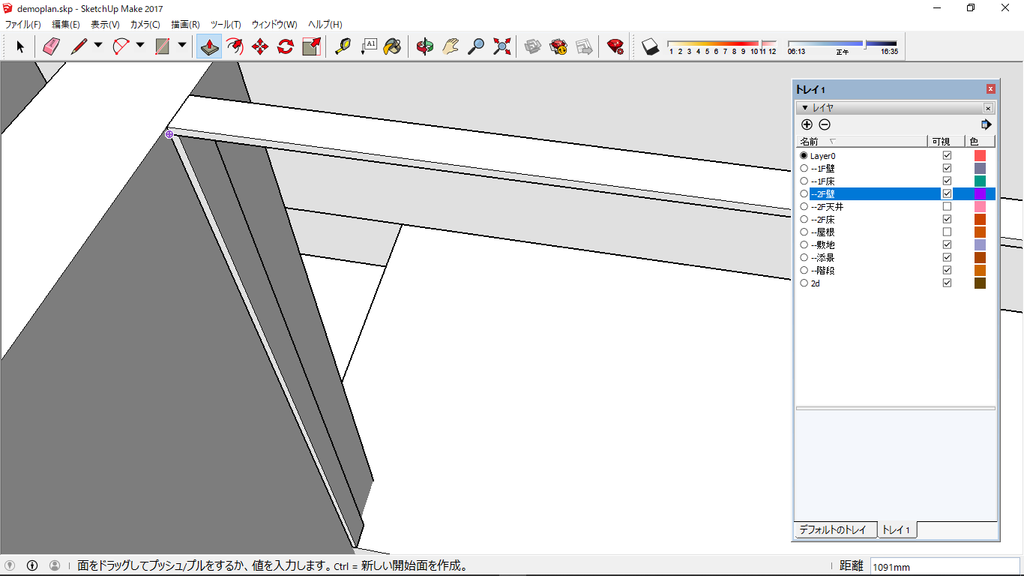Open the ツール(T) menu

225,24
